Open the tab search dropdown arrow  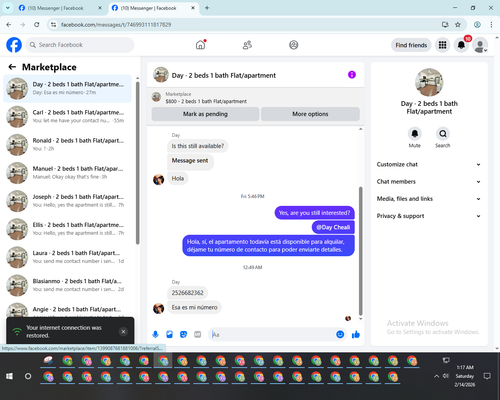pyautogui.click(x=8, y=8)
